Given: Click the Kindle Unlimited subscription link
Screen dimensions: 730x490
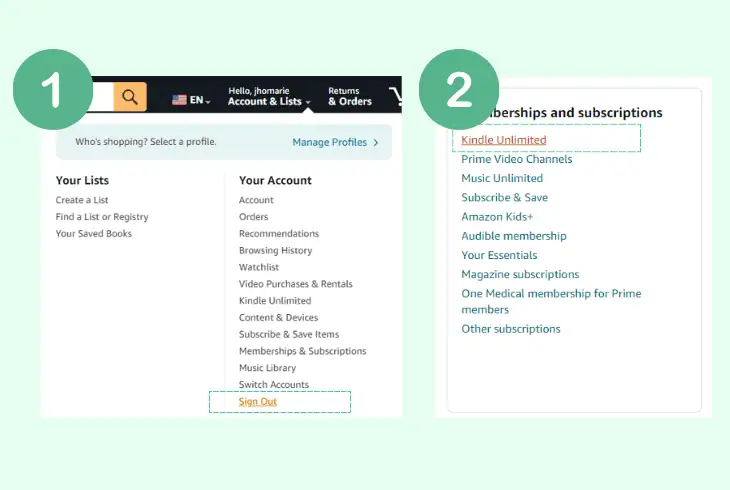Looking at the screenshot, I should pyautogui.click(x=504, y=140).
